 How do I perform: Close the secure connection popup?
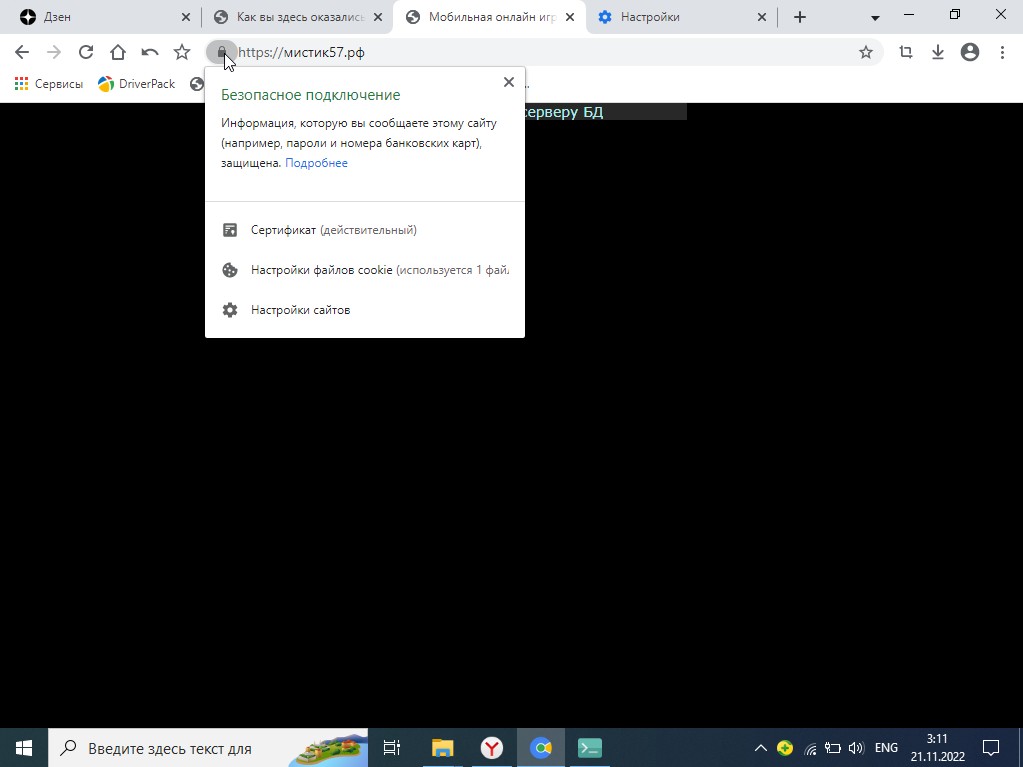click(x=509, y=82)
